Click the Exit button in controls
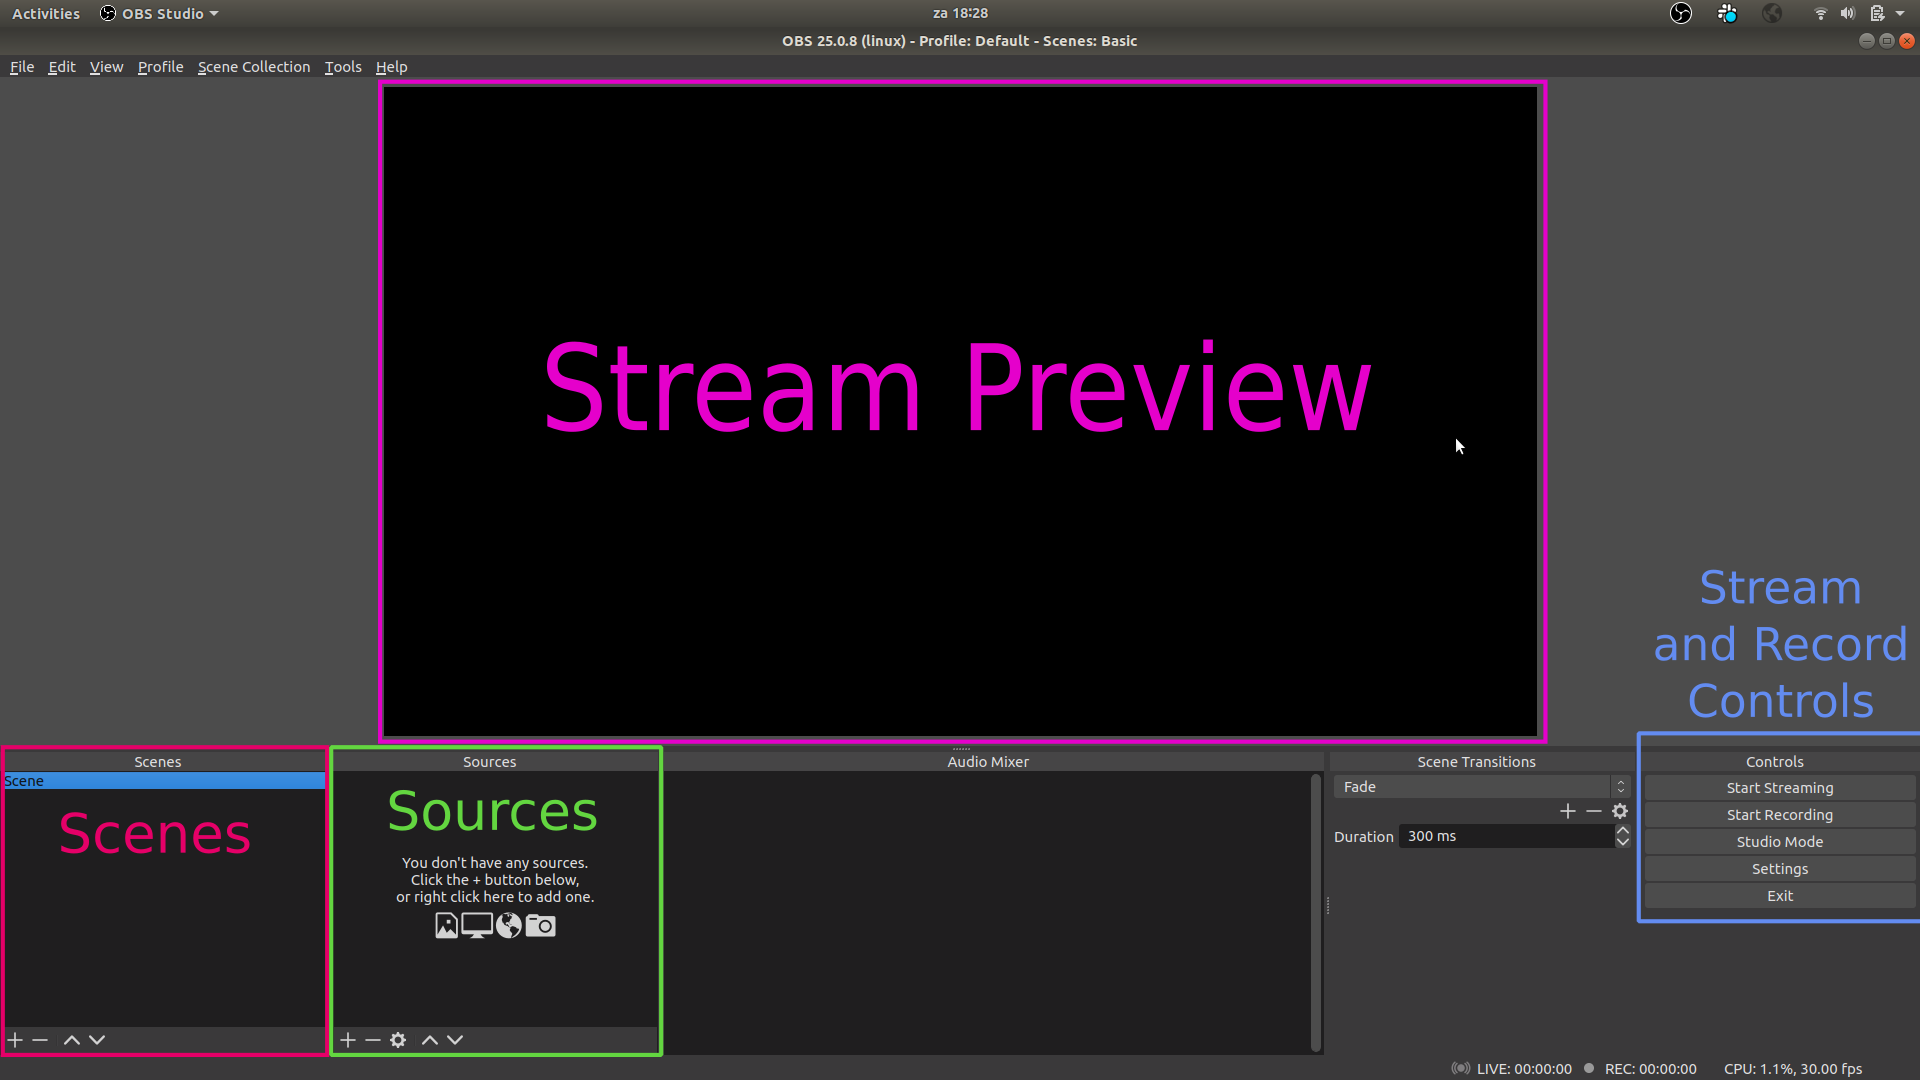 pyautogui.click(x=1780, y=895)
